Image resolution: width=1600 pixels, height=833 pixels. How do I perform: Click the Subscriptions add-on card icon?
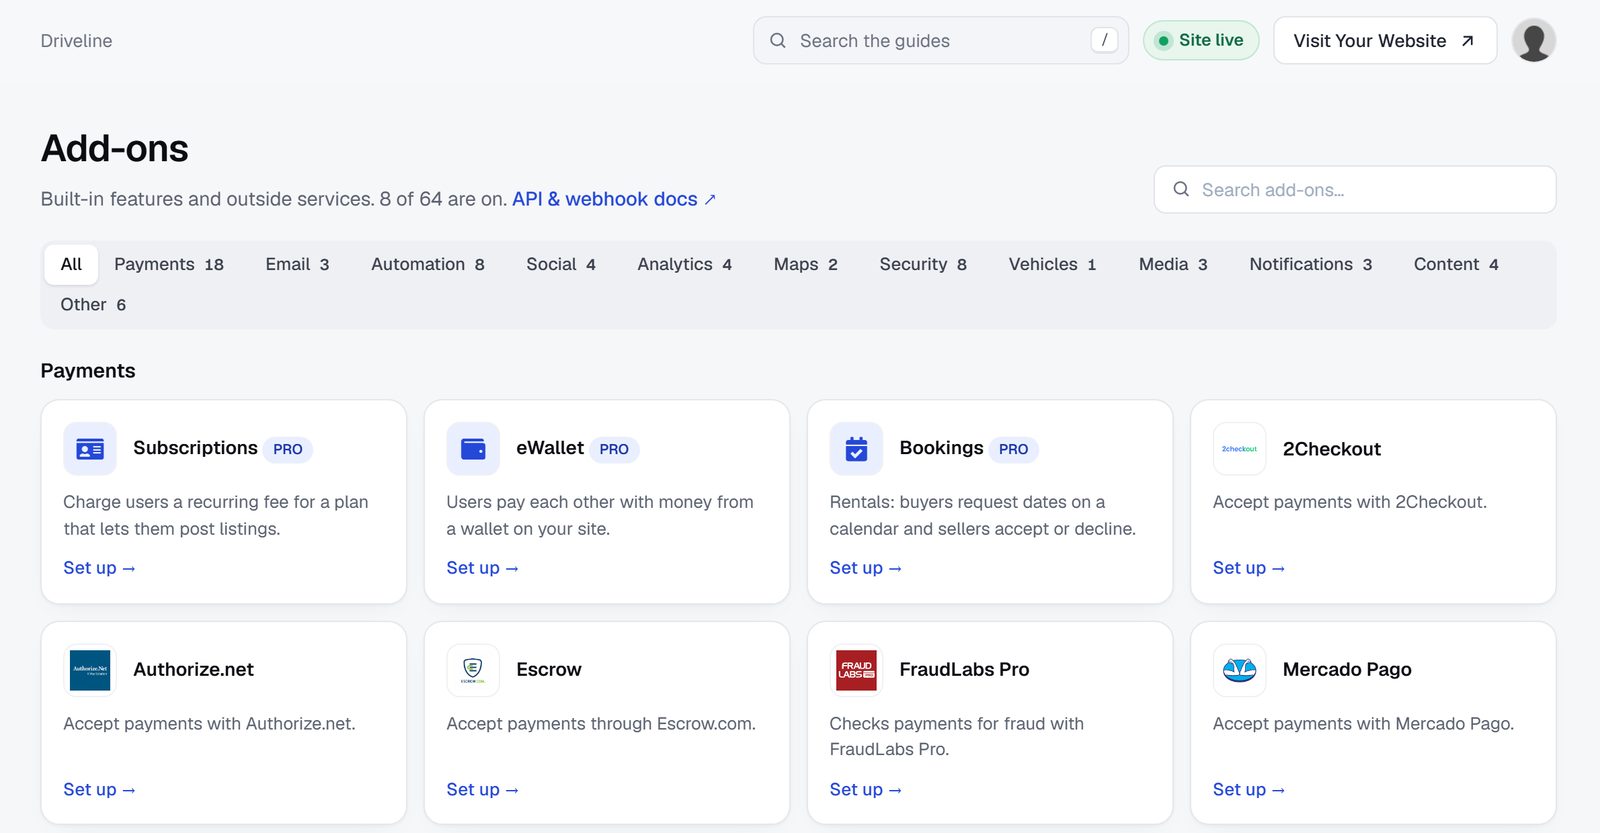pyautogui.click(x=90, y=449)
